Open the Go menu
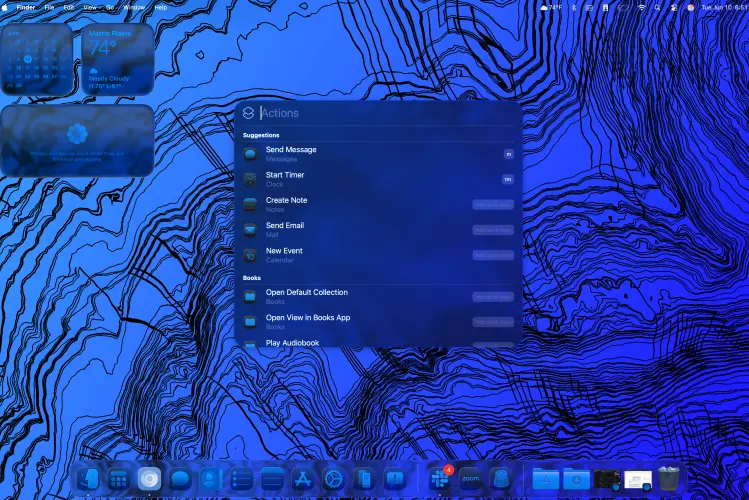The height and width of the screenshot is (500, 749). (110, 7)
